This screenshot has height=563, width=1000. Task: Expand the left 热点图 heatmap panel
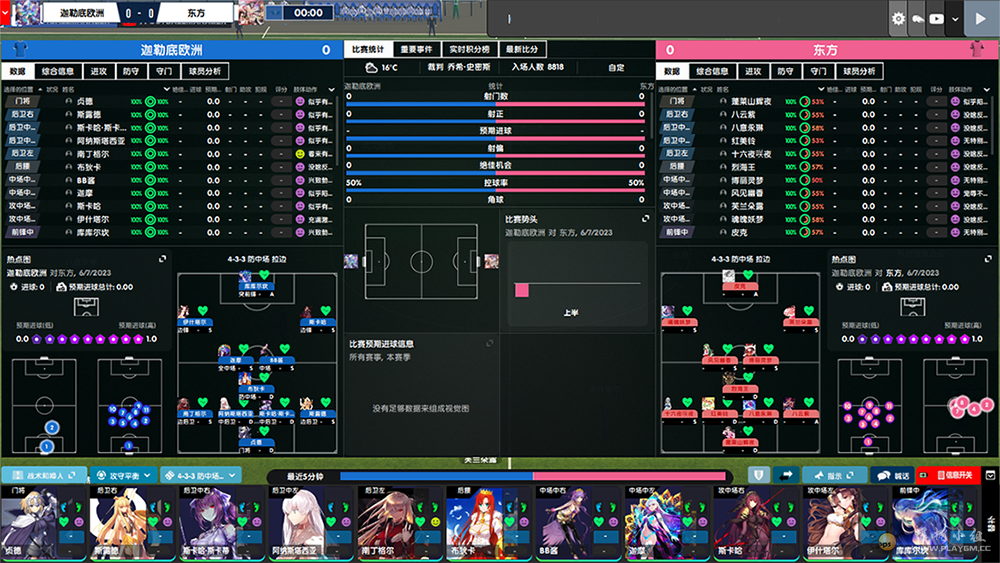point(163,258)
